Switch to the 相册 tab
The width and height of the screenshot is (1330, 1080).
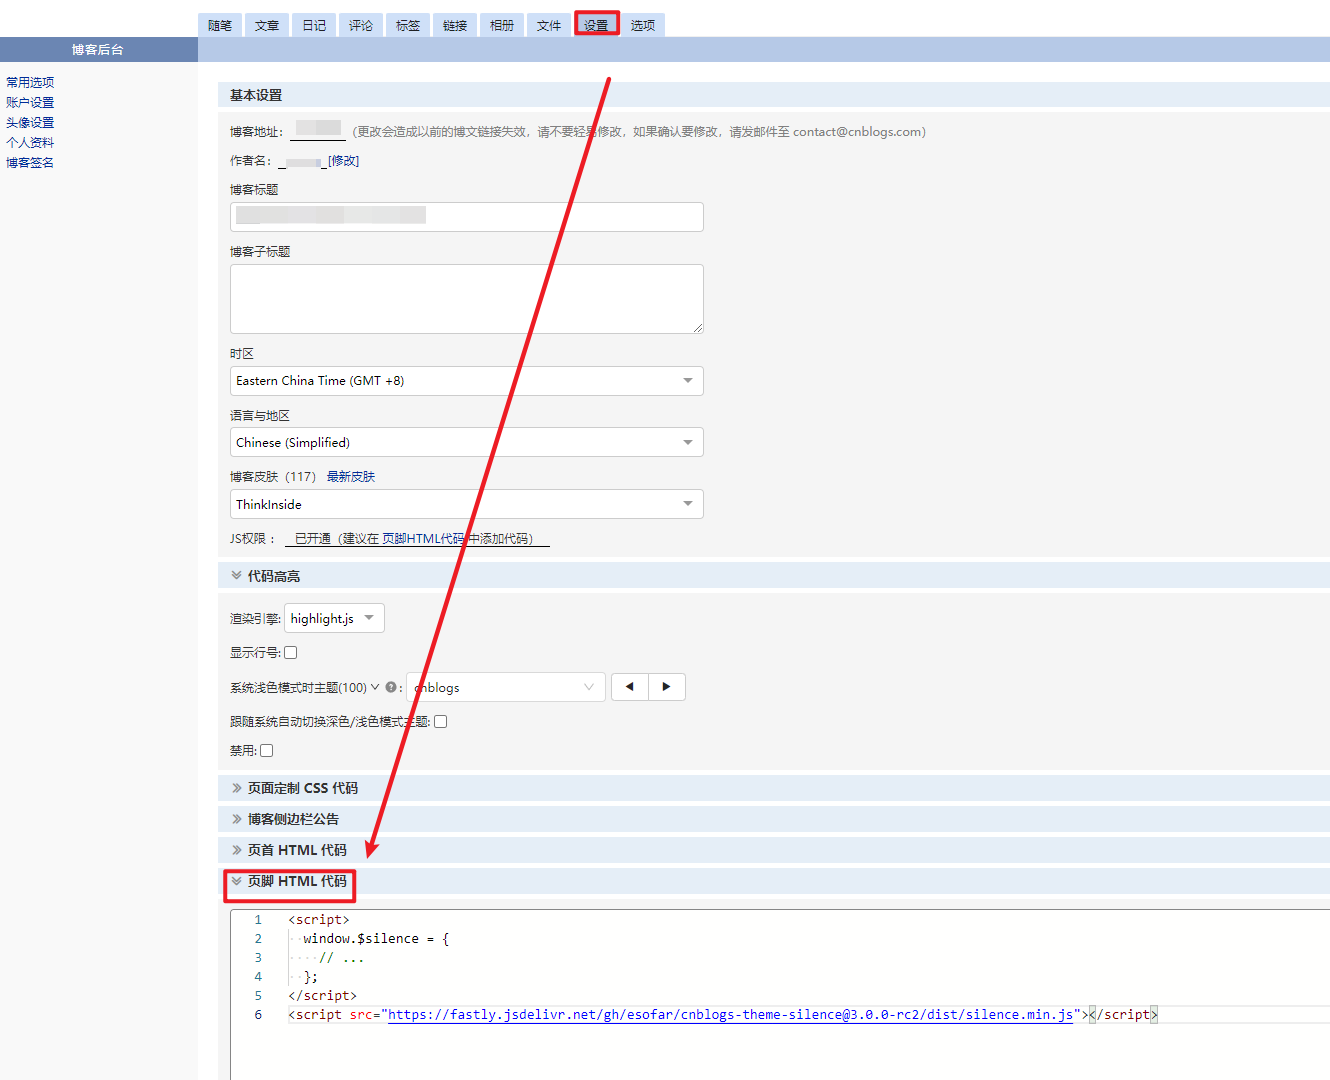pos(502,25)
